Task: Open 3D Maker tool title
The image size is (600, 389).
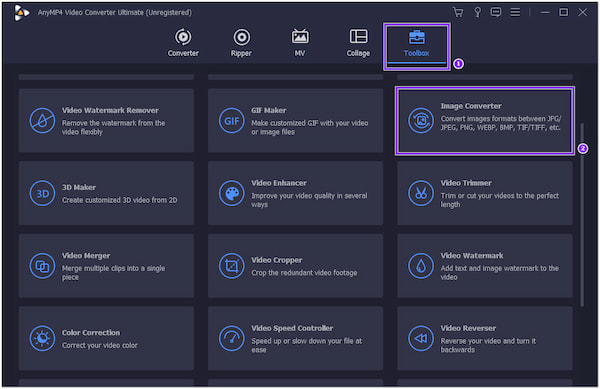Action: pos(79,187)
